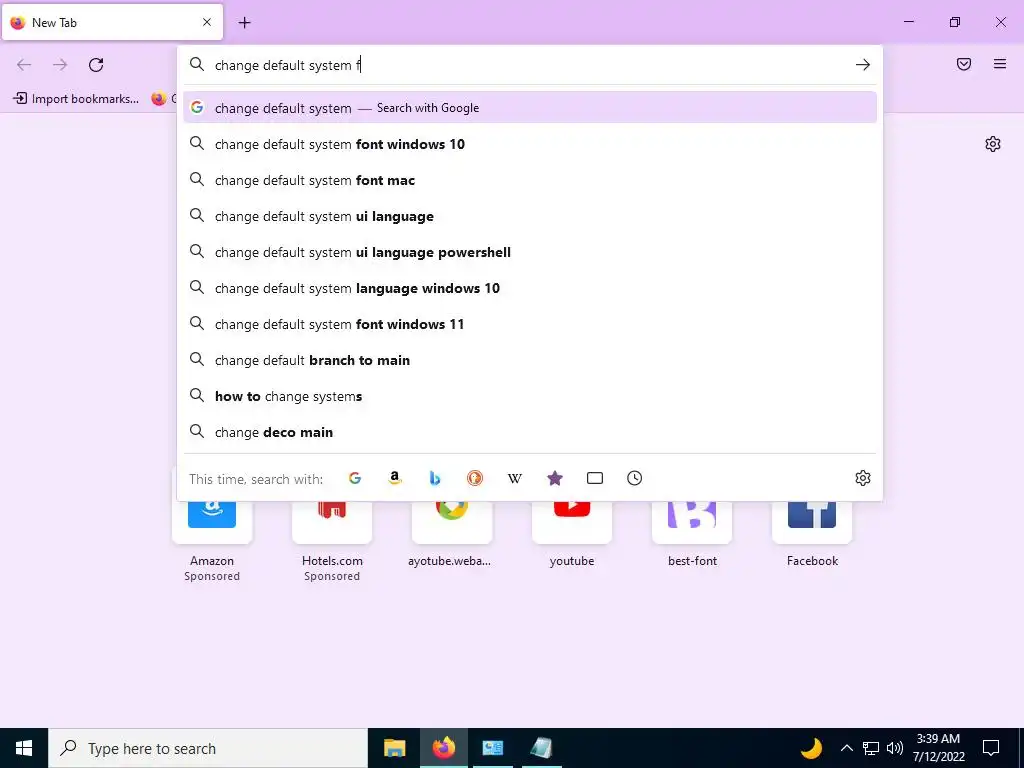Screen dimensions: 1024x768
Task: Choose suggestion 'change default system font windows 10'
Action: click(530, 144)
